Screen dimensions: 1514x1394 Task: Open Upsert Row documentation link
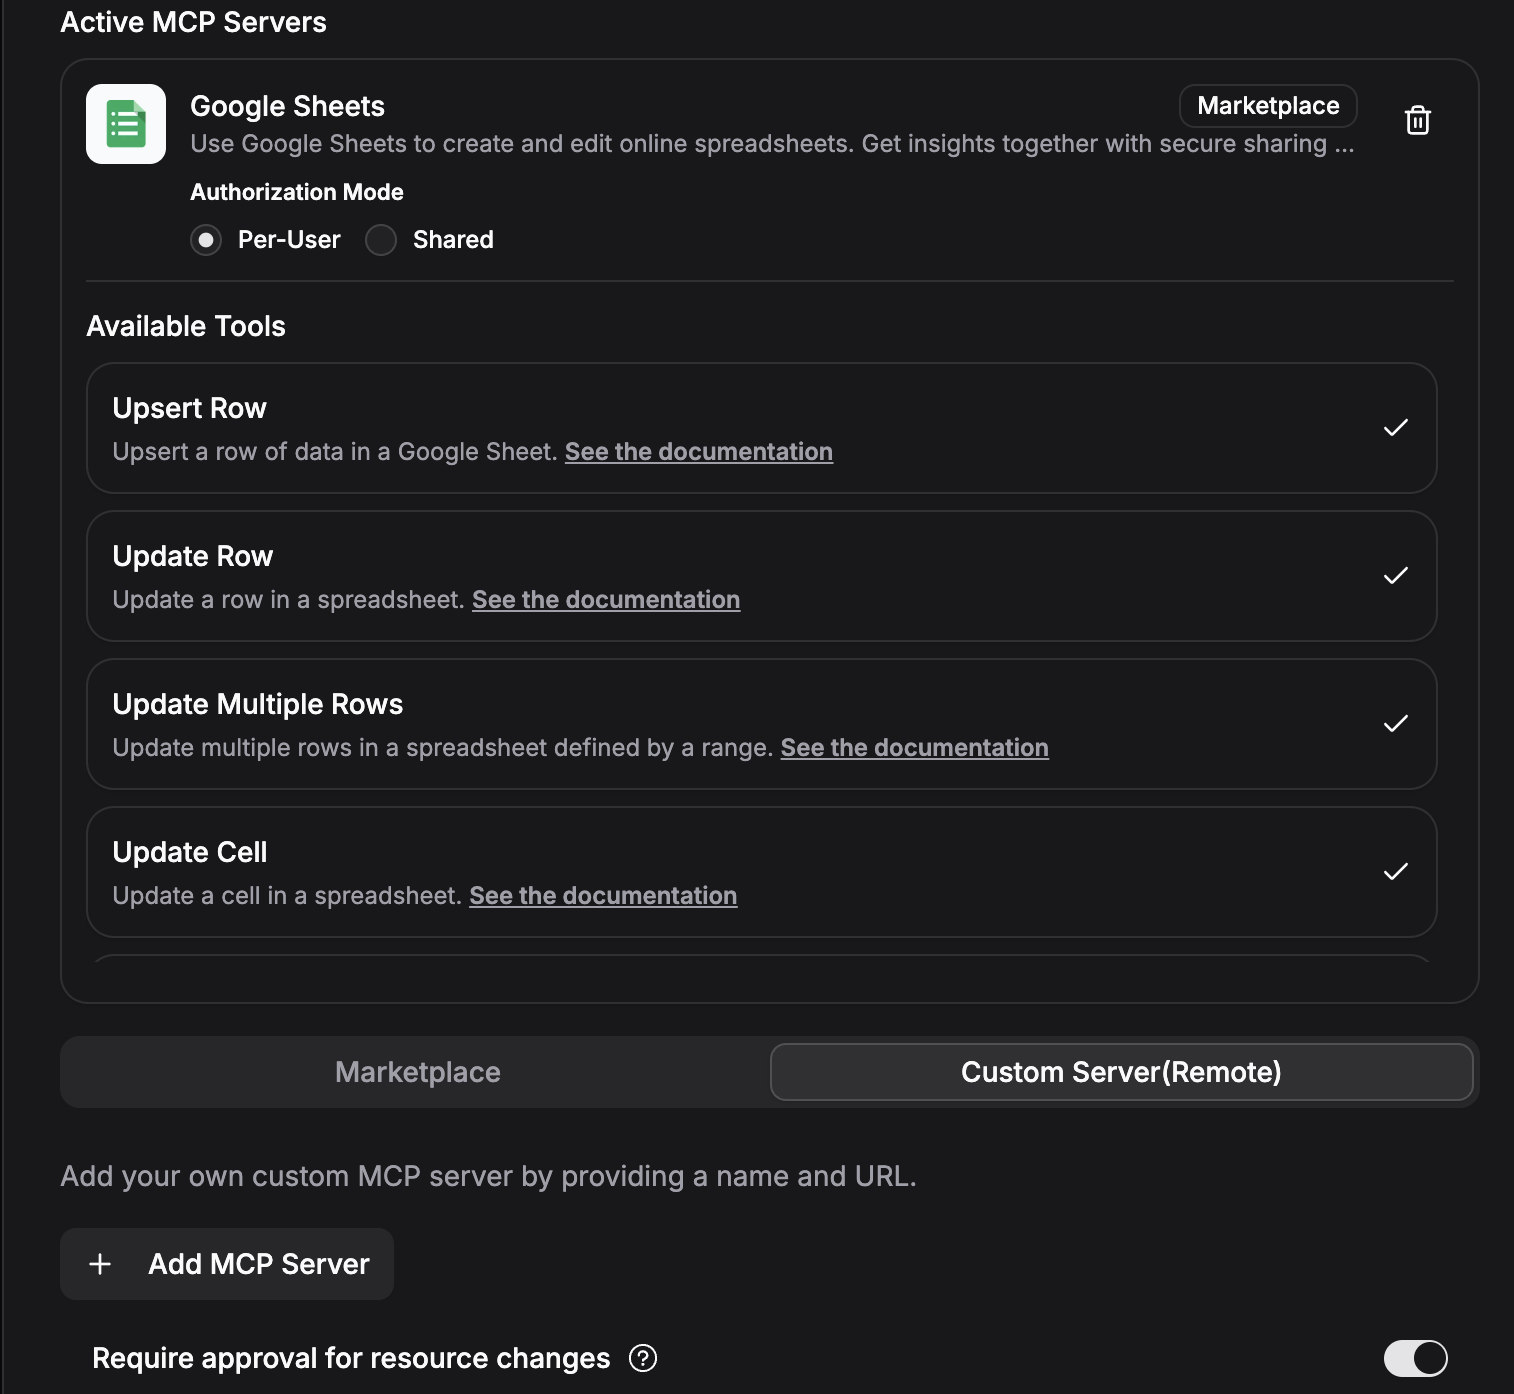pos(699,452)
